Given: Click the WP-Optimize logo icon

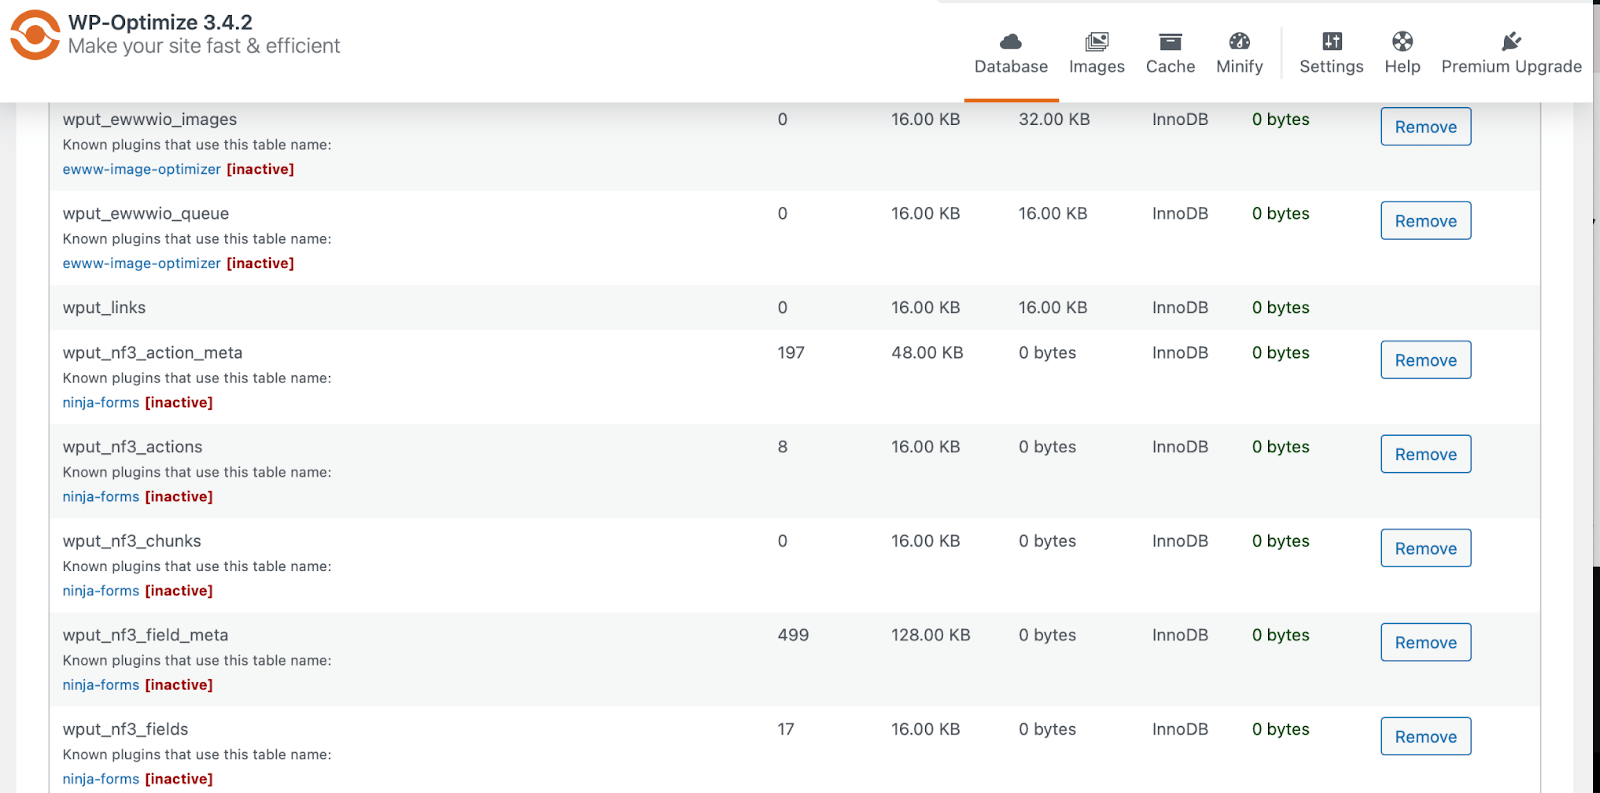Looking at the screenshot, I should pos(35,35).
